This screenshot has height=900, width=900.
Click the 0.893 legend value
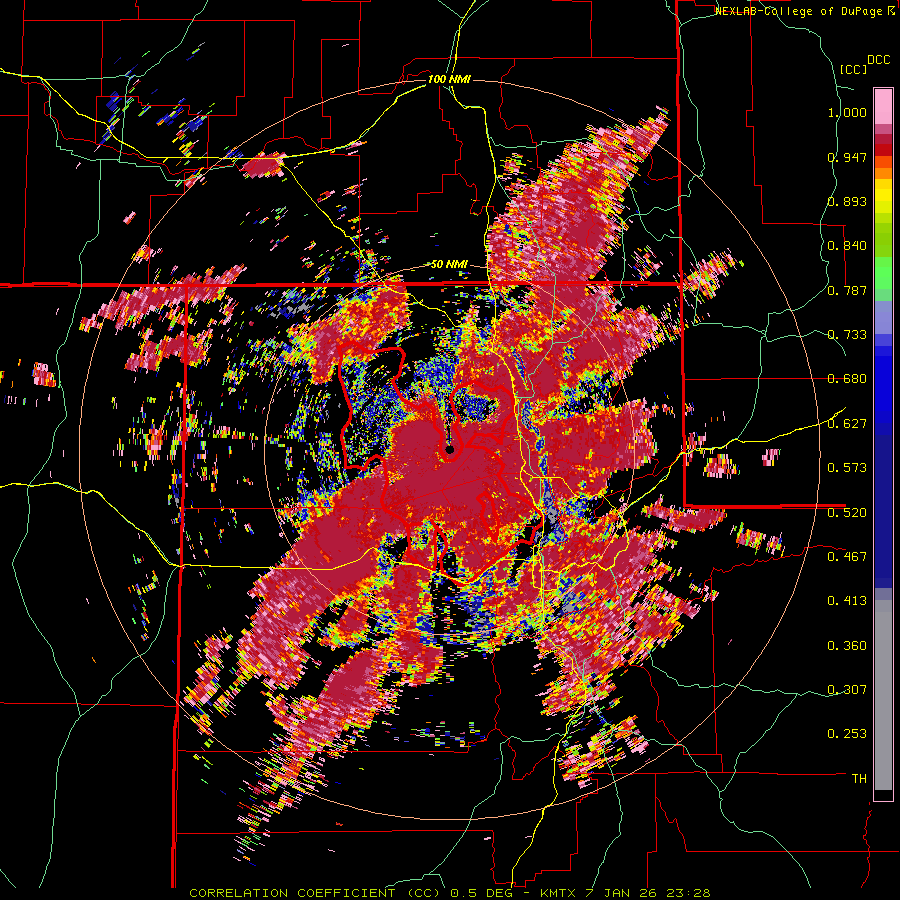[x=847, y=201]
